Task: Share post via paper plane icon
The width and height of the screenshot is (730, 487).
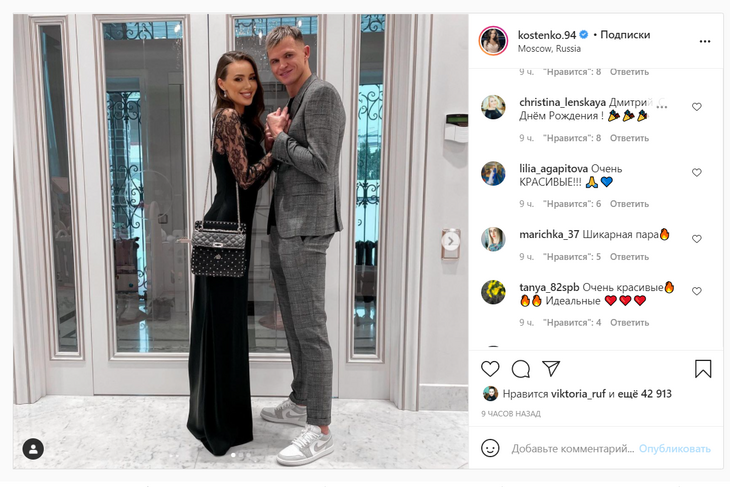Action: point(551,368)
